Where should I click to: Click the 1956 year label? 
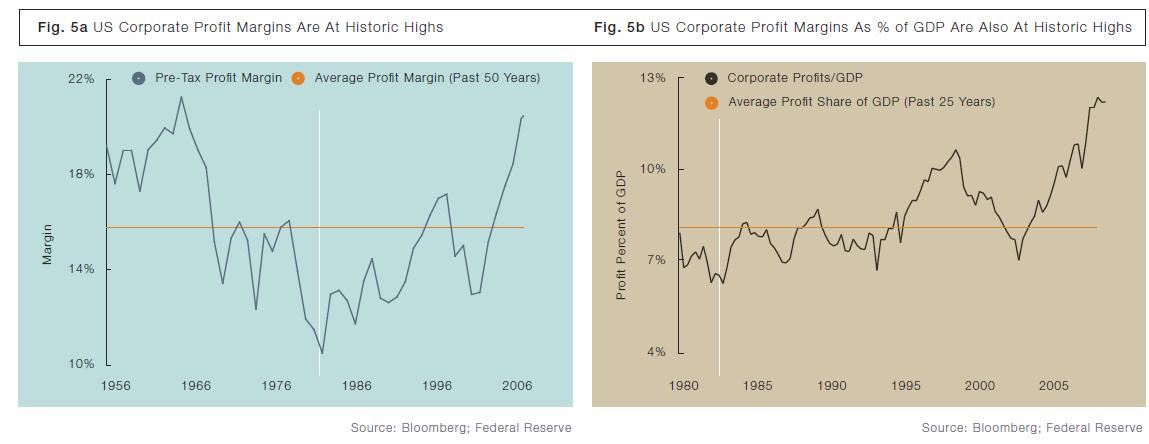pos(116,385)
